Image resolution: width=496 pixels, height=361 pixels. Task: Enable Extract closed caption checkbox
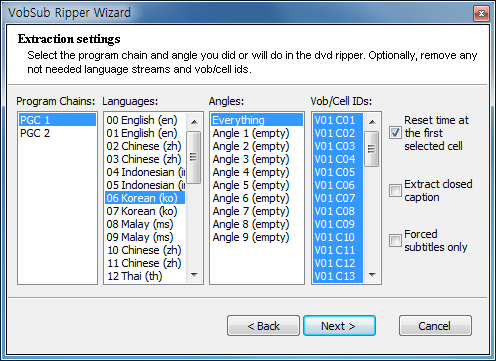coord(395,191)
